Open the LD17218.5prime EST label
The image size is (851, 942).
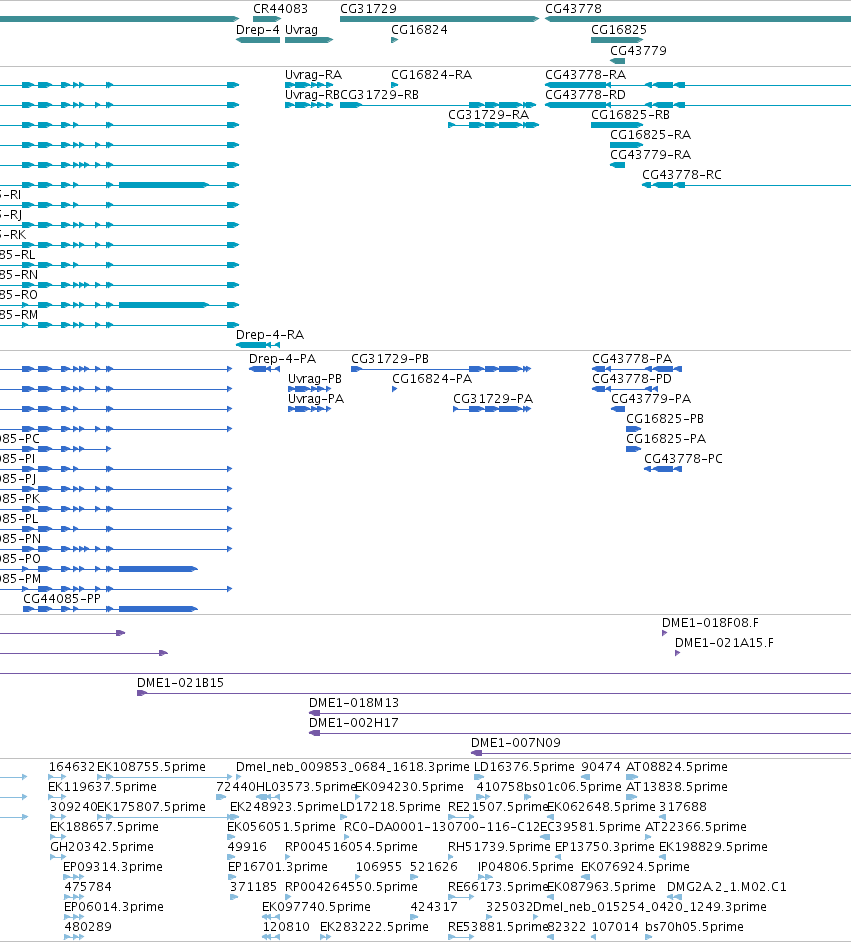(x=390, y=807)
